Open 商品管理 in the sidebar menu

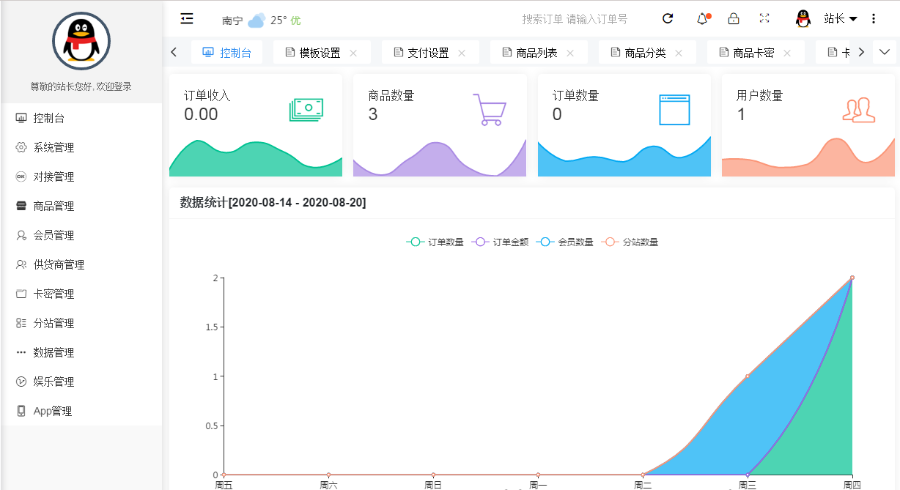tap(54, 206)
